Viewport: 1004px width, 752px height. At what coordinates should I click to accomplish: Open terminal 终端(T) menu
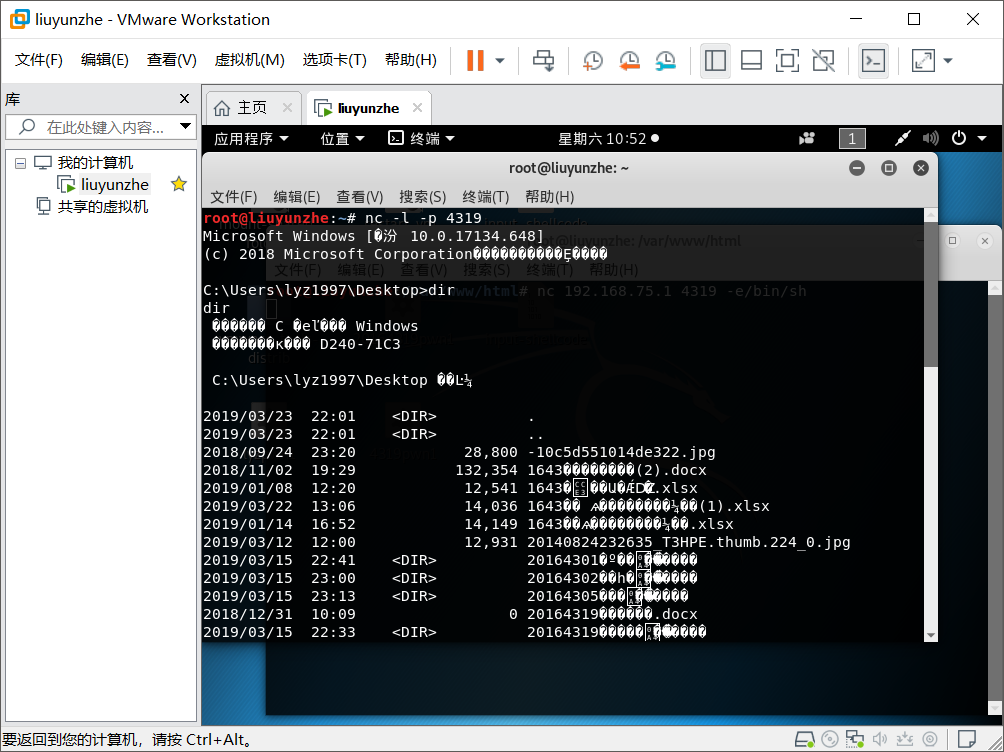[485, 197]
